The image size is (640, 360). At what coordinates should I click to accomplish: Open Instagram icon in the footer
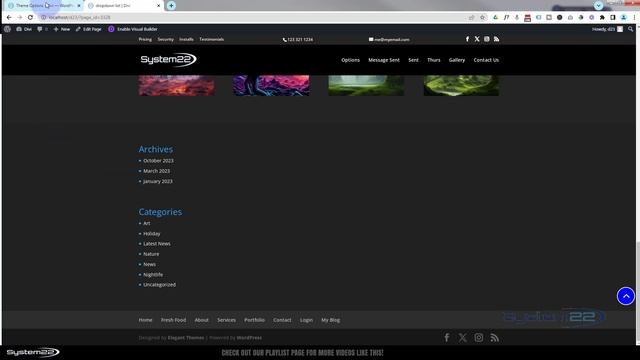479,338
